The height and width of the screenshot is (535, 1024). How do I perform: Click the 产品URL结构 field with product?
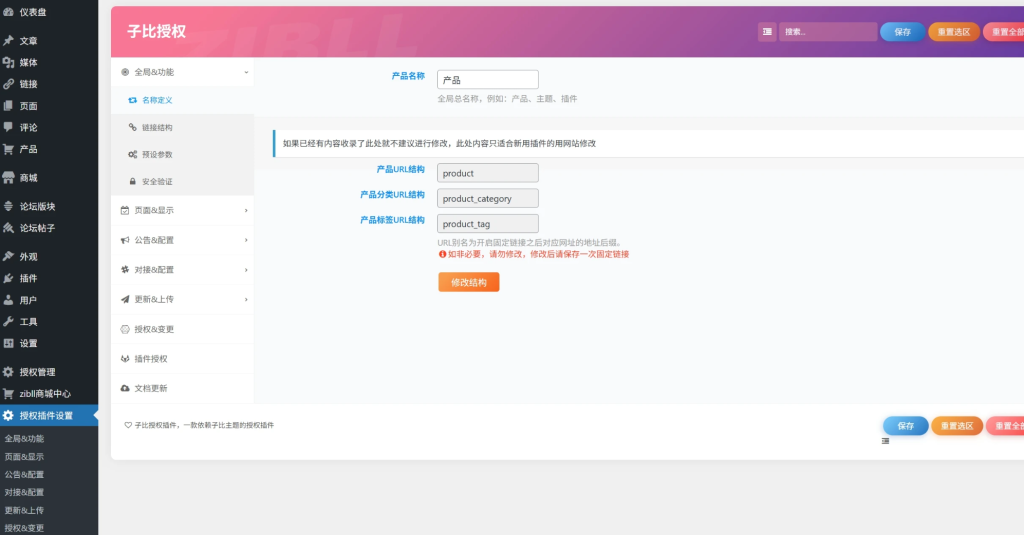[x=488, y=173]
